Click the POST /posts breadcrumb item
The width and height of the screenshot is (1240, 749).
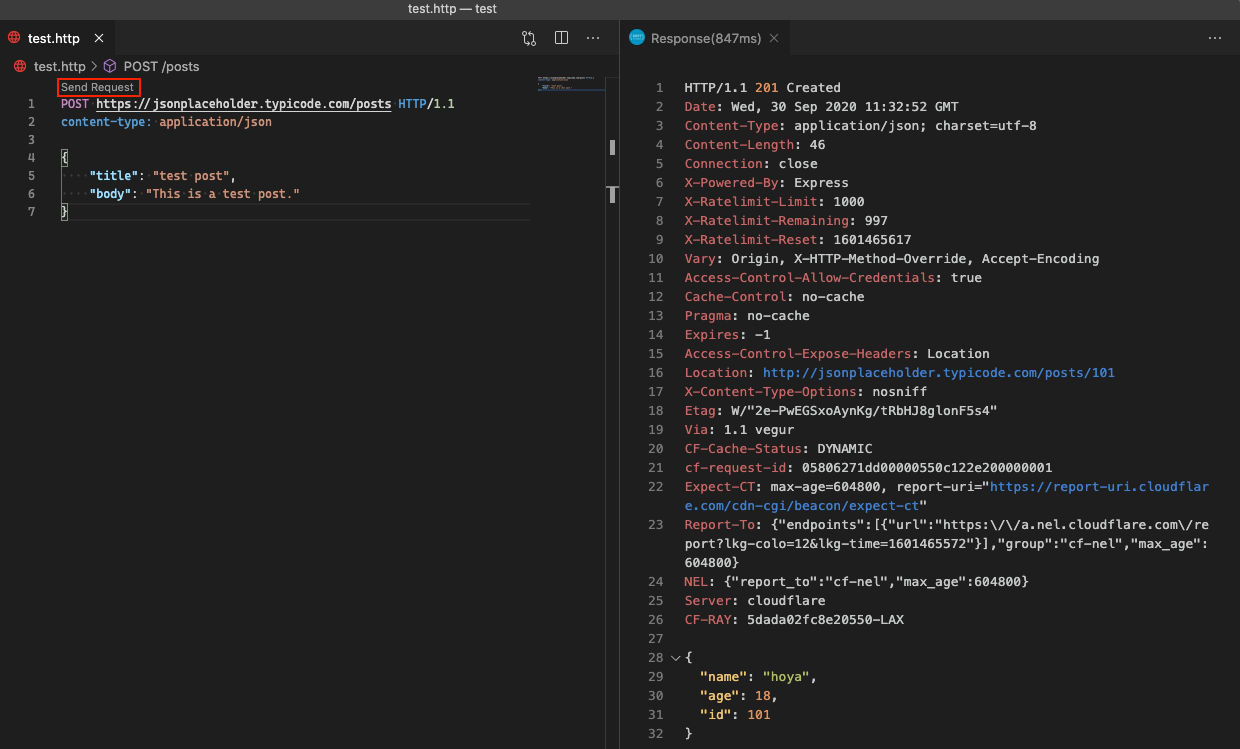161,66
